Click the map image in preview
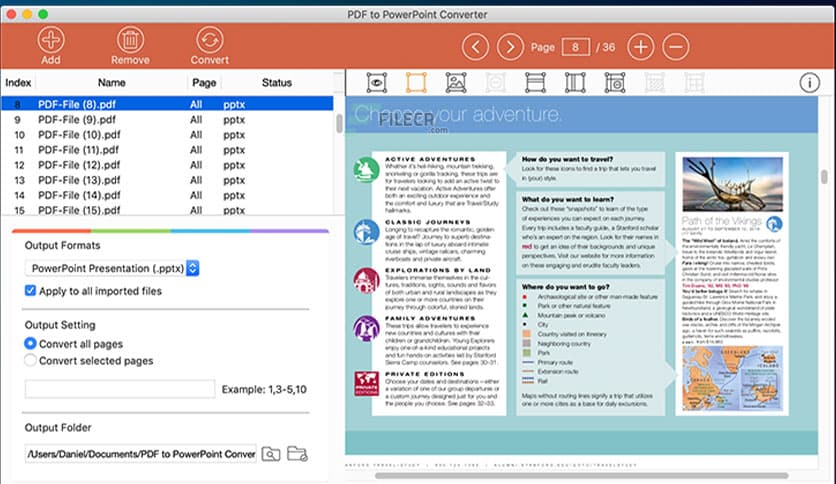Image resolution: width=836 pixels, height=484 pixels. click(x=733, y=377)
